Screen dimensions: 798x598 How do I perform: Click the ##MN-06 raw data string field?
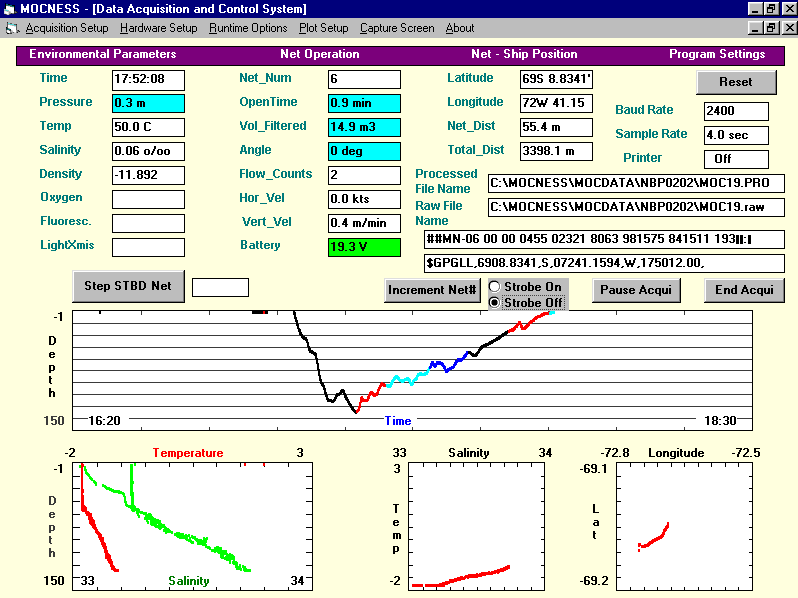coord(604,239)
